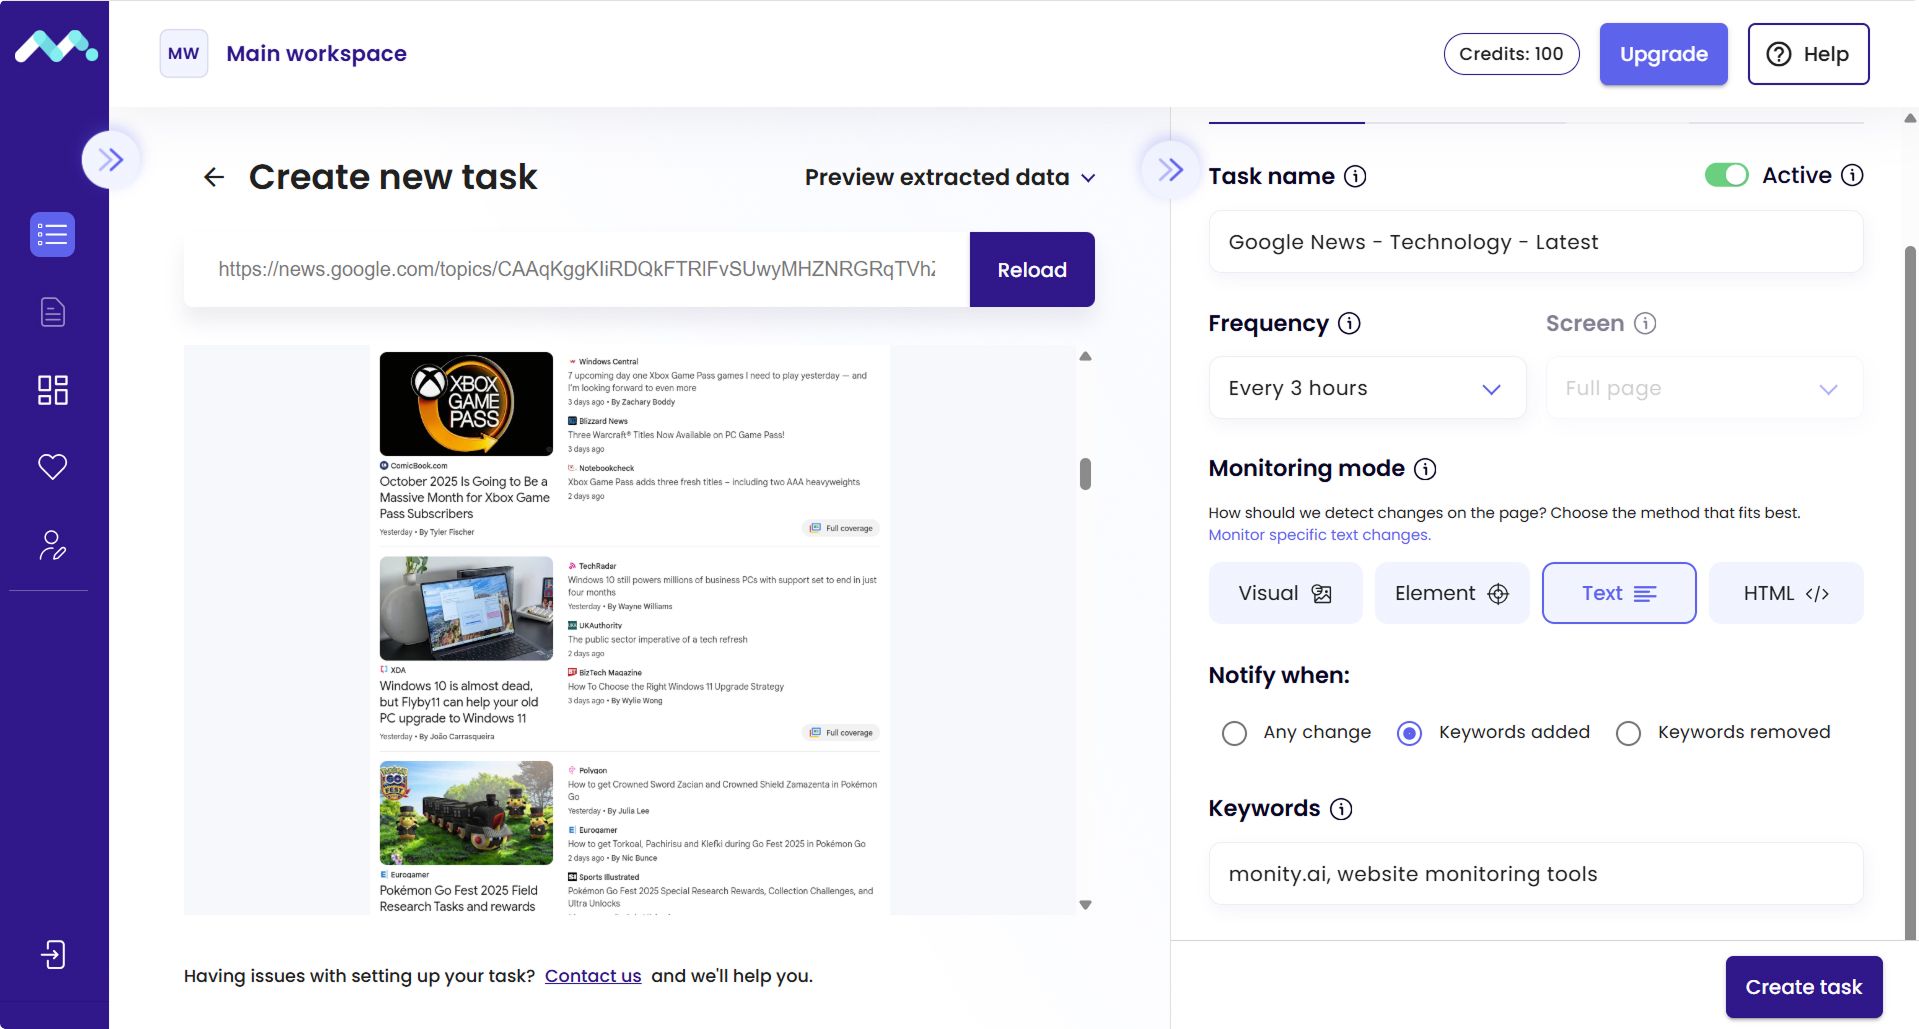Expand Preview extracted data dropdown
Screen dimensions: 1919x1029
click(950, 177)
